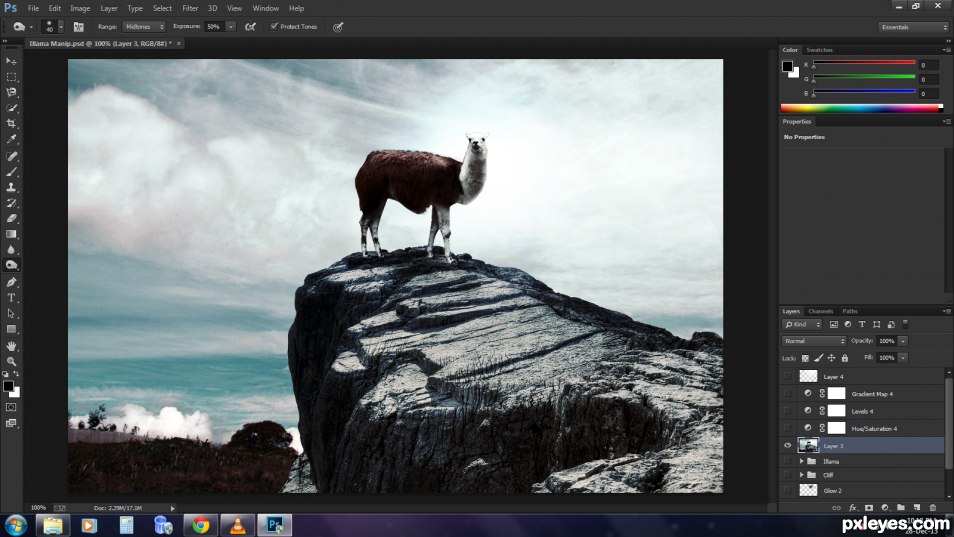The height and width of the screenshot is (537, 954).
Task: Select the Rectangular Marquee tool
Action: coord(11,77)
